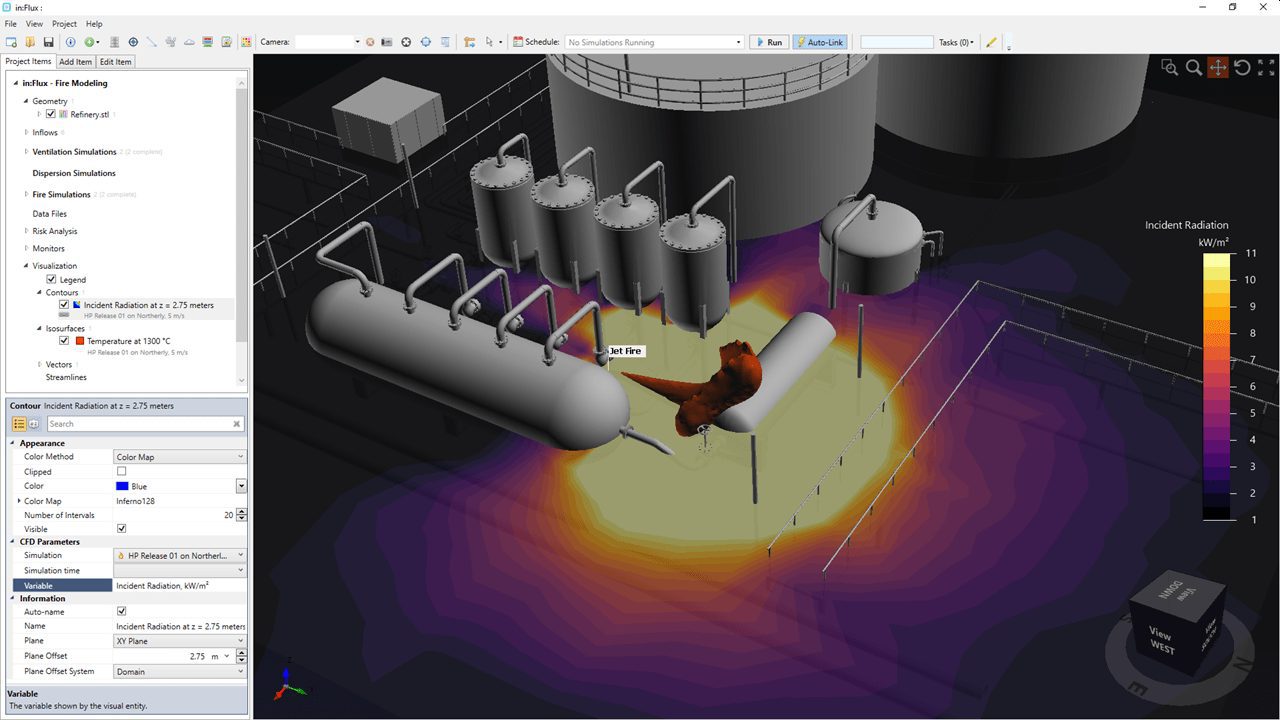
Task: Switch to the Add Item tab
Action: pyautogui.click(x=76, y=62)
